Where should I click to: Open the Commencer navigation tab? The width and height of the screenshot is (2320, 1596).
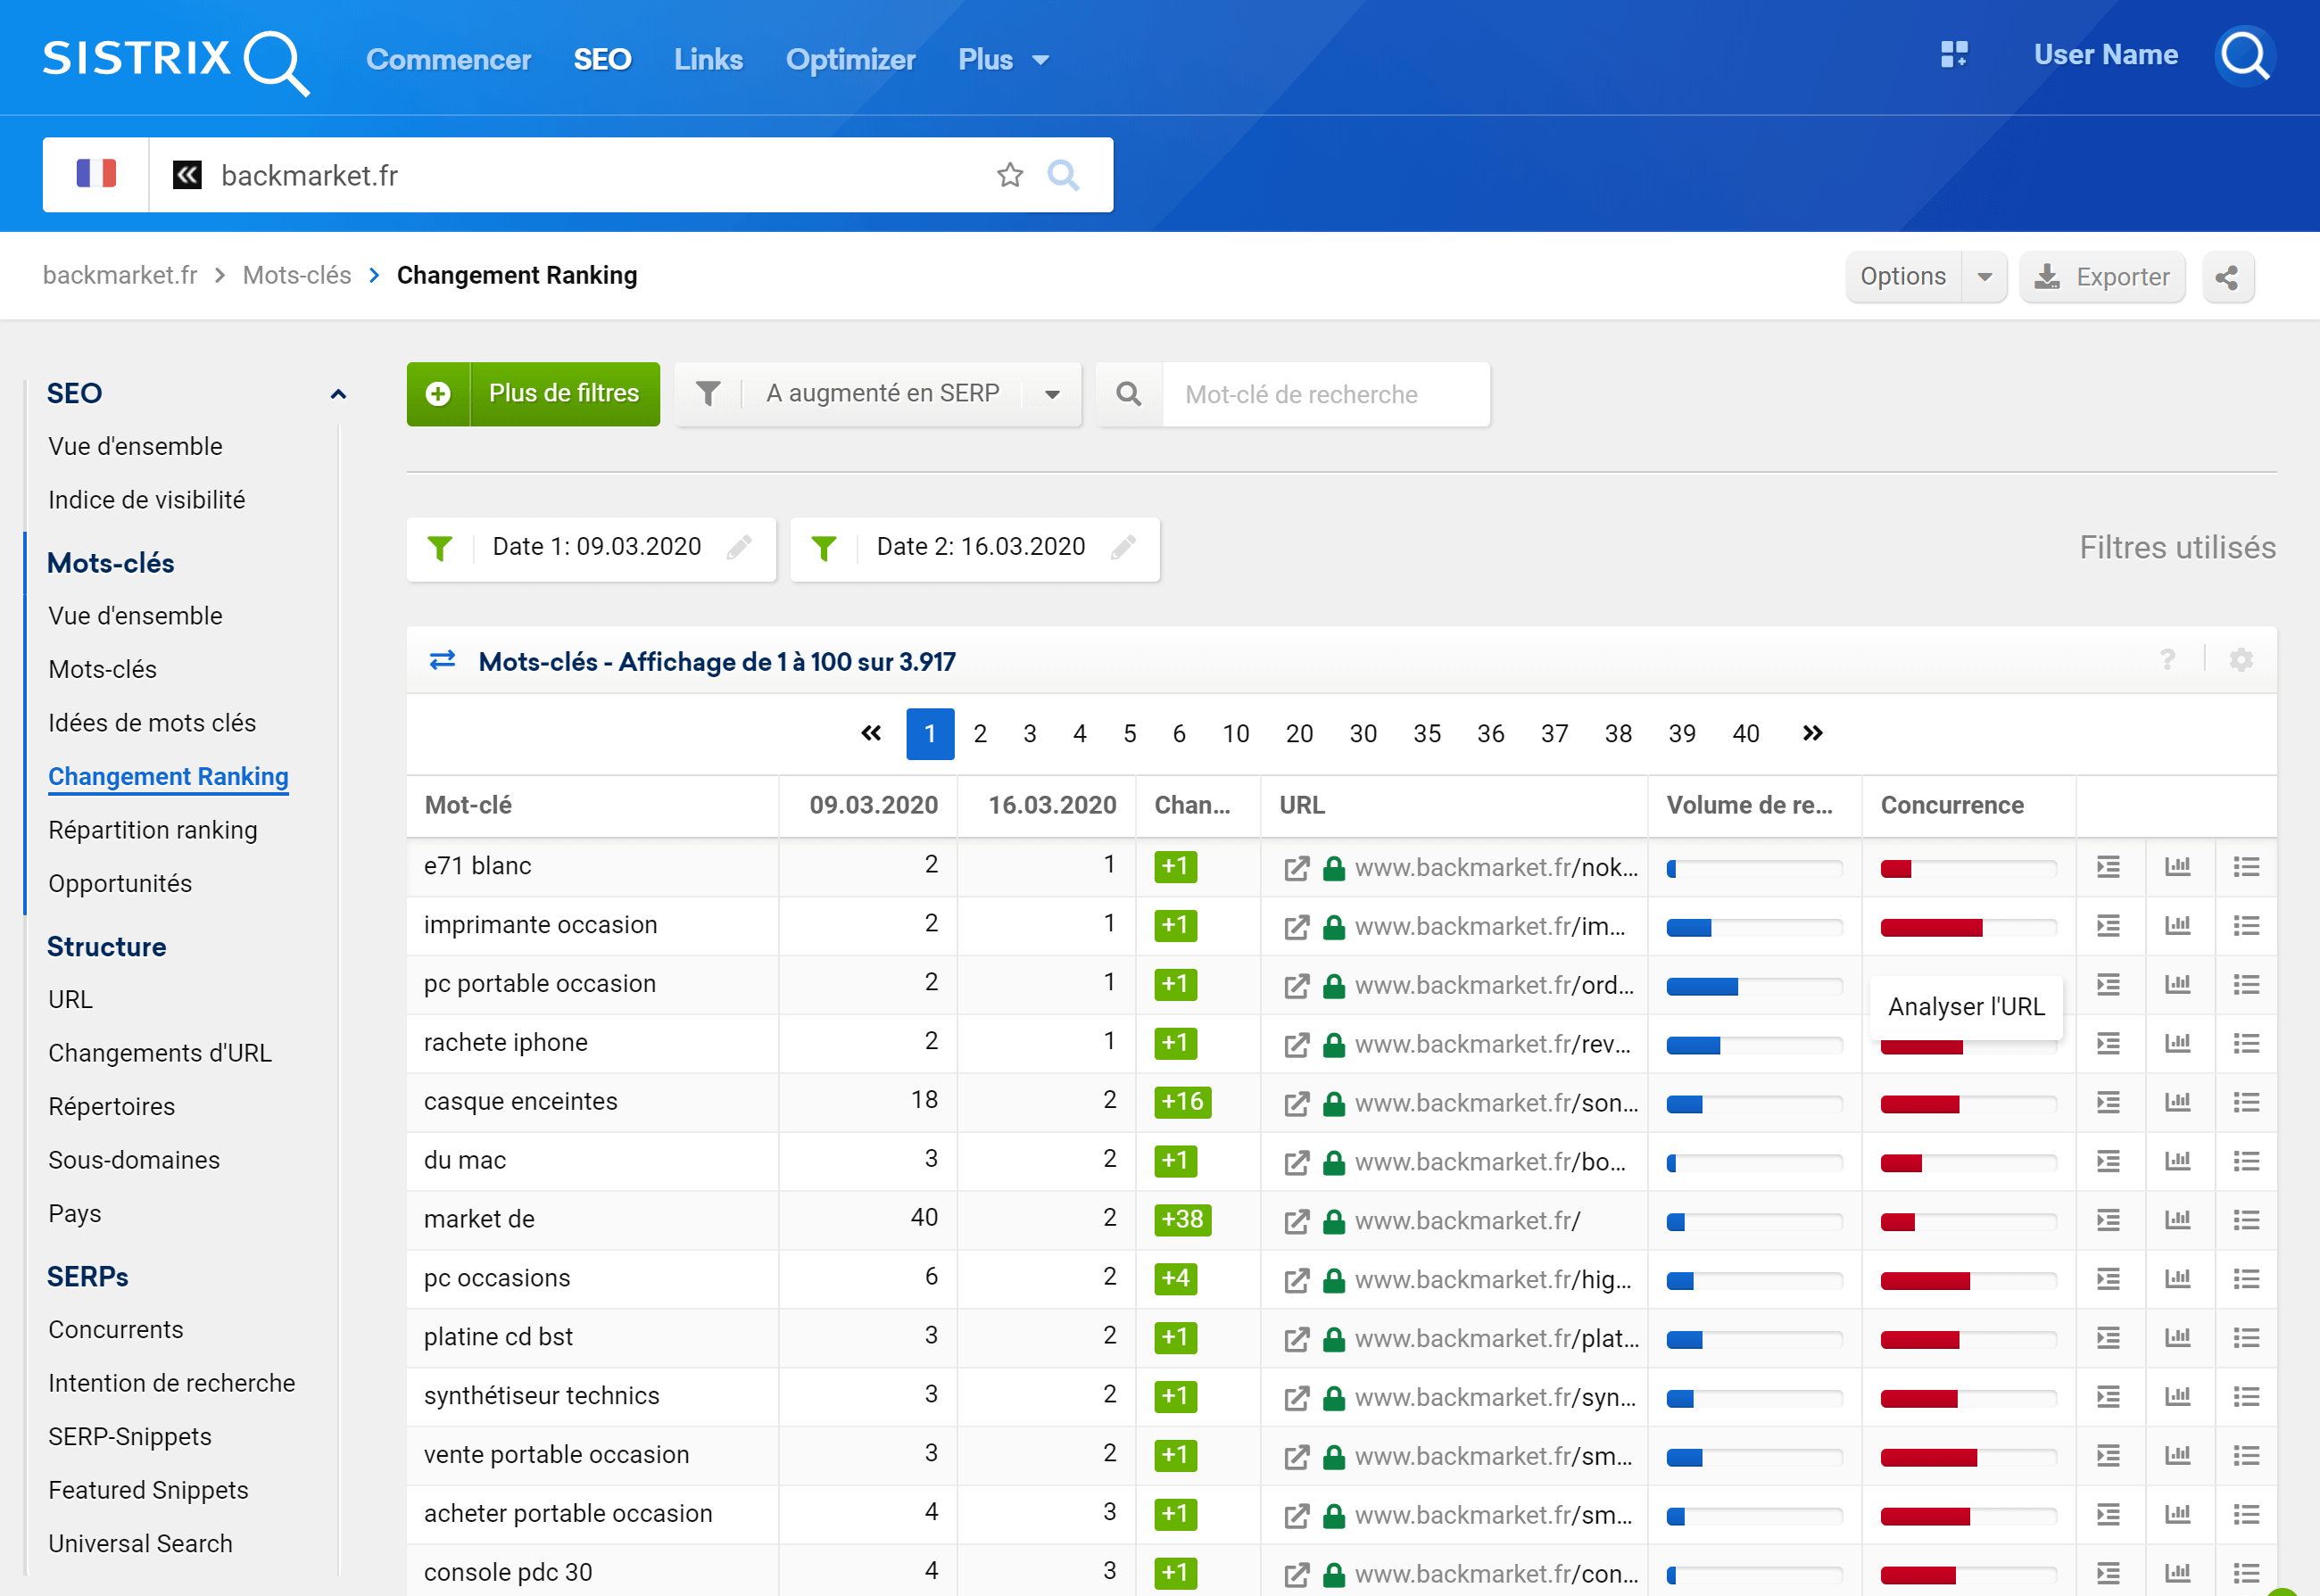point(448,60)
